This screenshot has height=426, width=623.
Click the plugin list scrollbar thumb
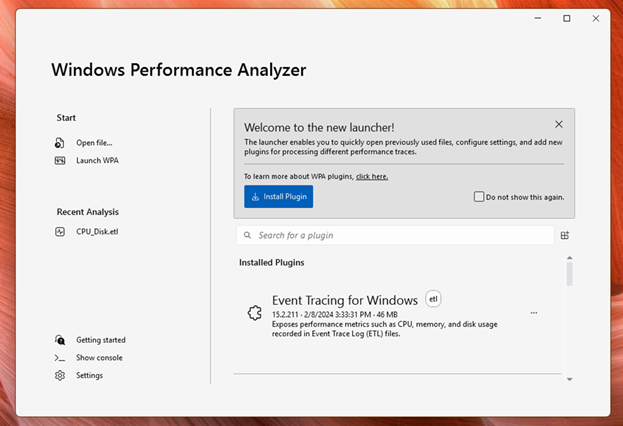click(569, 274)
